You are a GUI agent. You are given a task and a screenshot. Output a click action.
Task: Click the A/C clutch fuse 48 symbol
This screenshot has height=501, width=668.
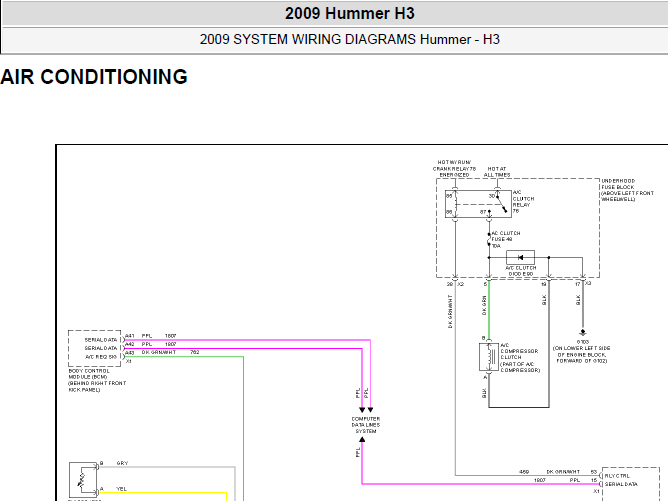point(489,241)
